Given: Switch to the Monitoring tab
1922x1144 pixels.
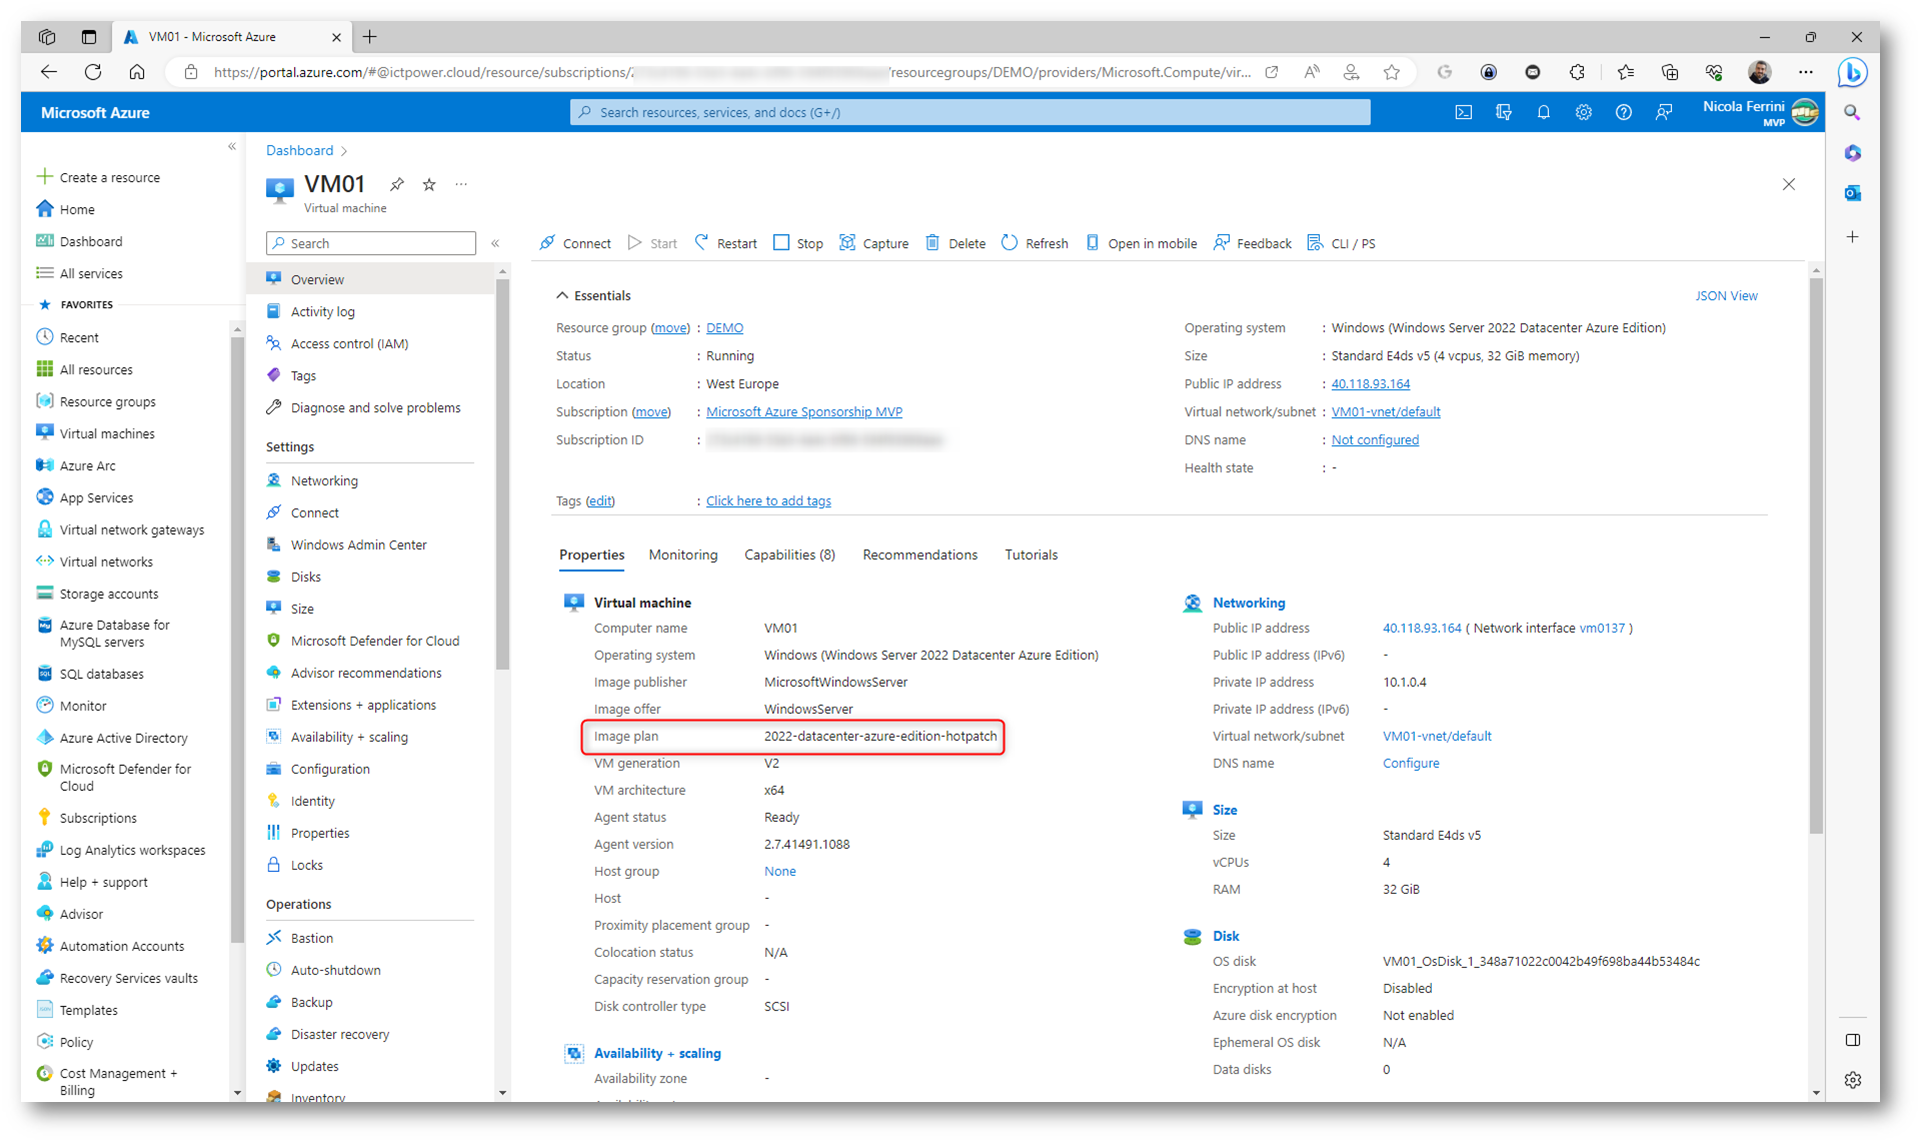Looking at the screenshot, I should click(x=683, y=555).
